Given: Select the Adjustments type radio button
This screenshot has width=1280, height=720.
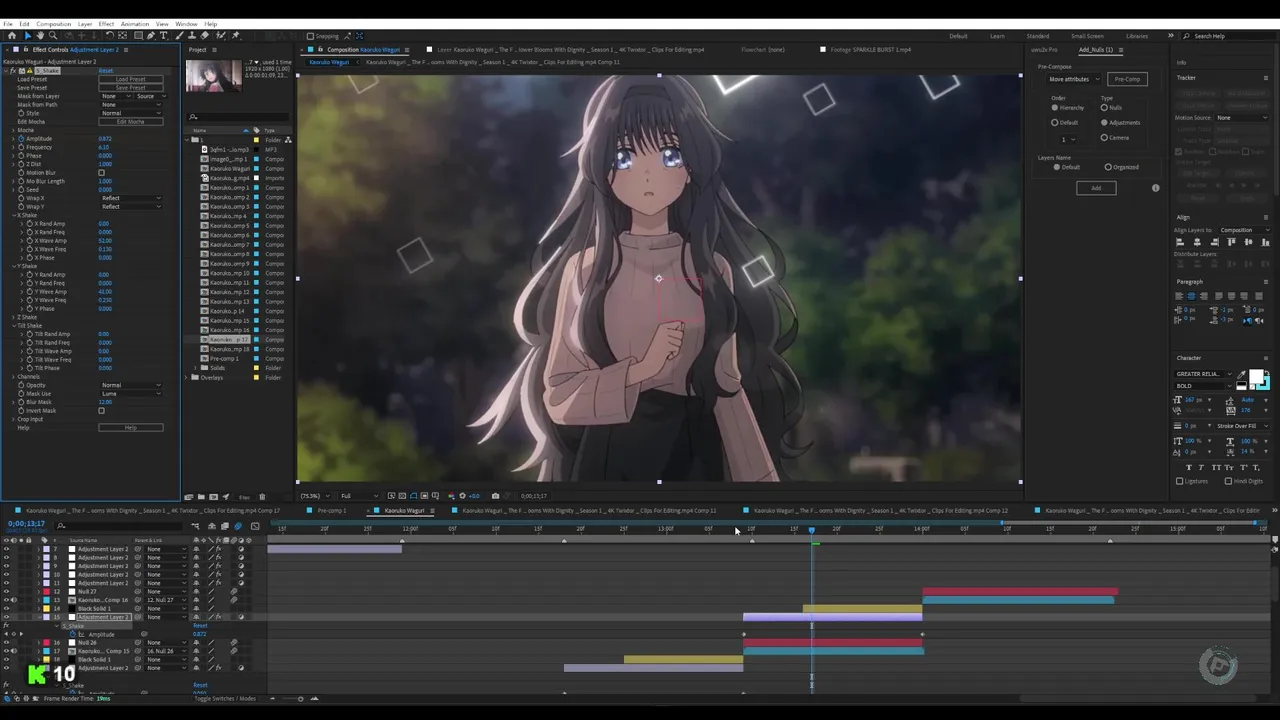Looking at the screenshot, I should coord(1104,123).
